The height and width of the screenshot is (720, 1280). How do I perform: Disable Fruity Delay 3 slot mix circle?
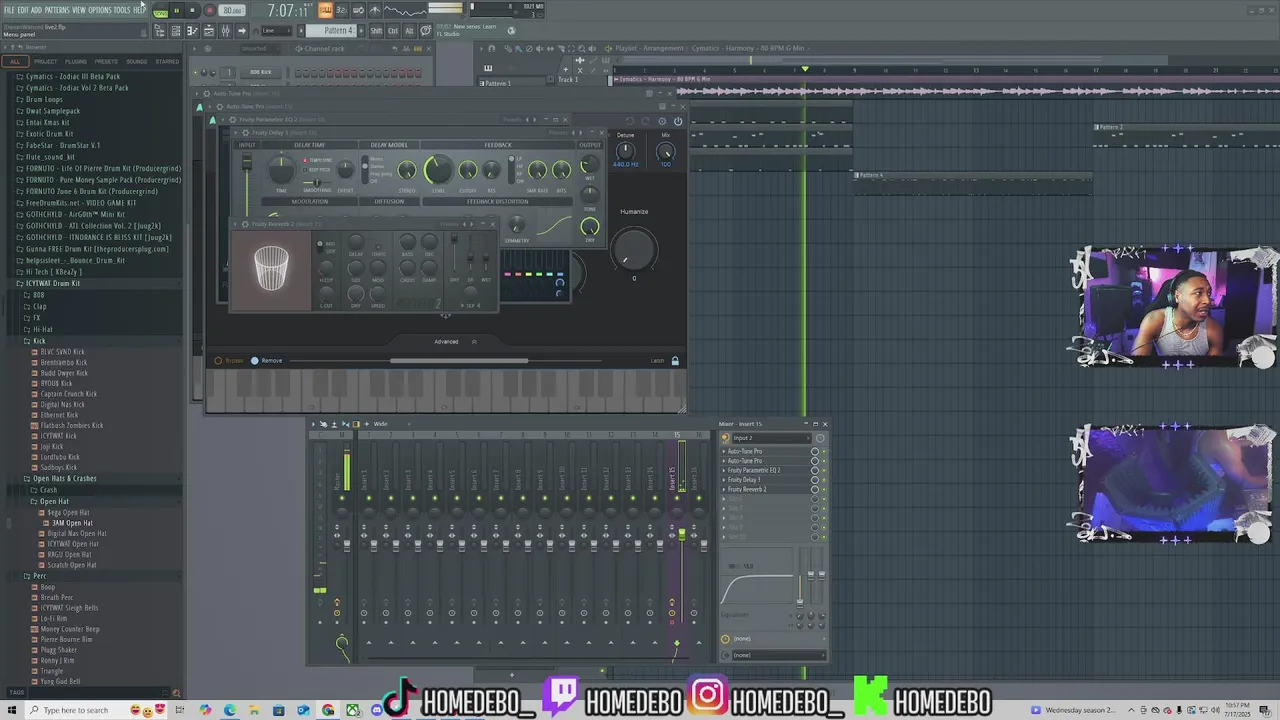click(x=815, y=480)
